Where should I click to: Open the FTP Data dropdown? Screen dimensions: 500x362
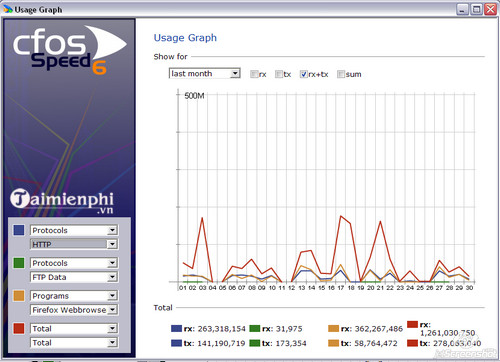tap(74, 277)
